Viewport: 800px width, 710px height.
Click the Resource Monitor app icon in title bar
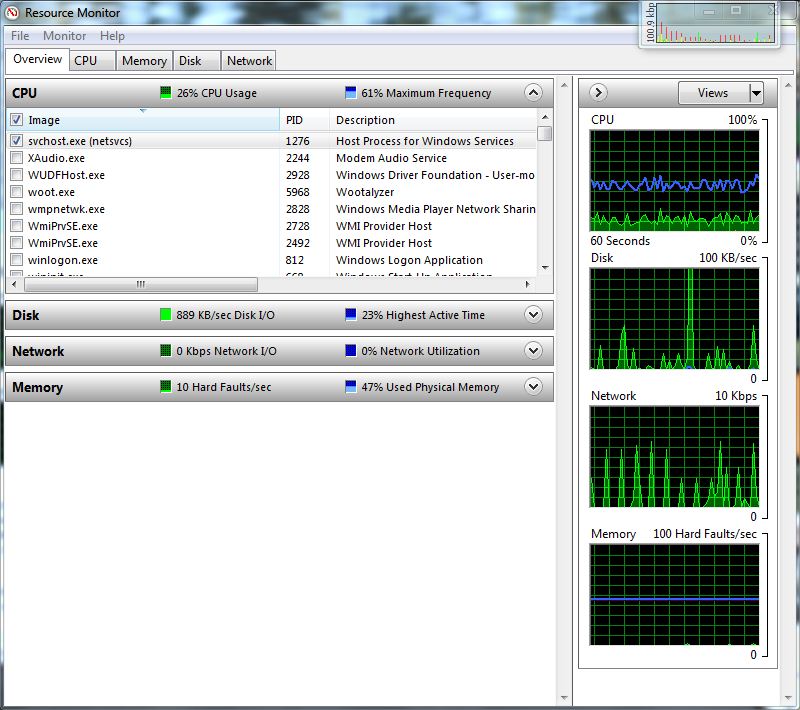[x=12, y=12]
